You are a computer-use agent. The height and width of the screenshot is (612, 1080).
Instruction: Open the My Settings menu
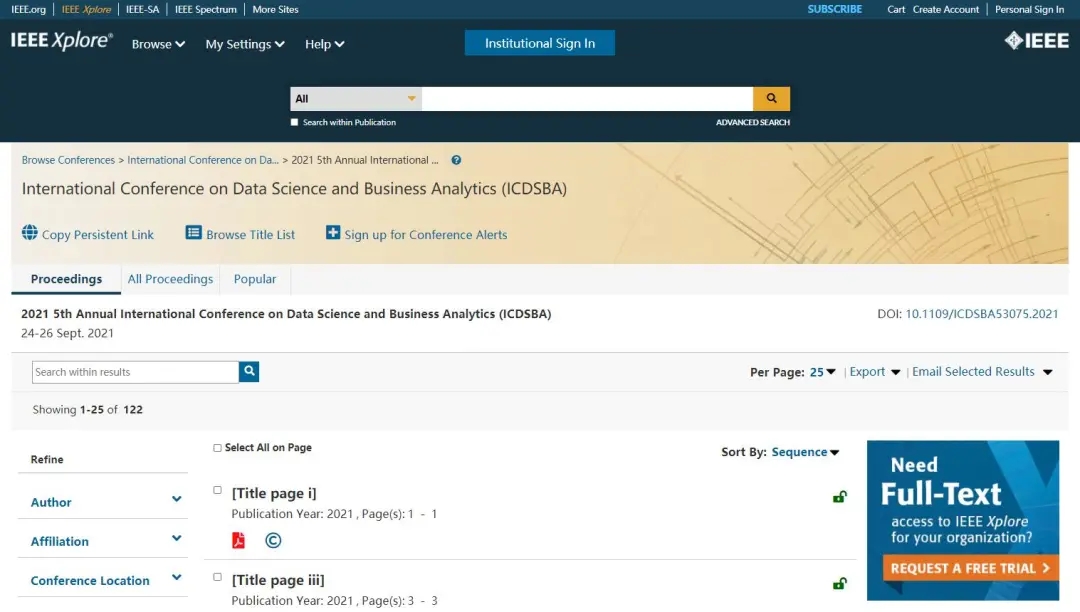tap(245, 44)
